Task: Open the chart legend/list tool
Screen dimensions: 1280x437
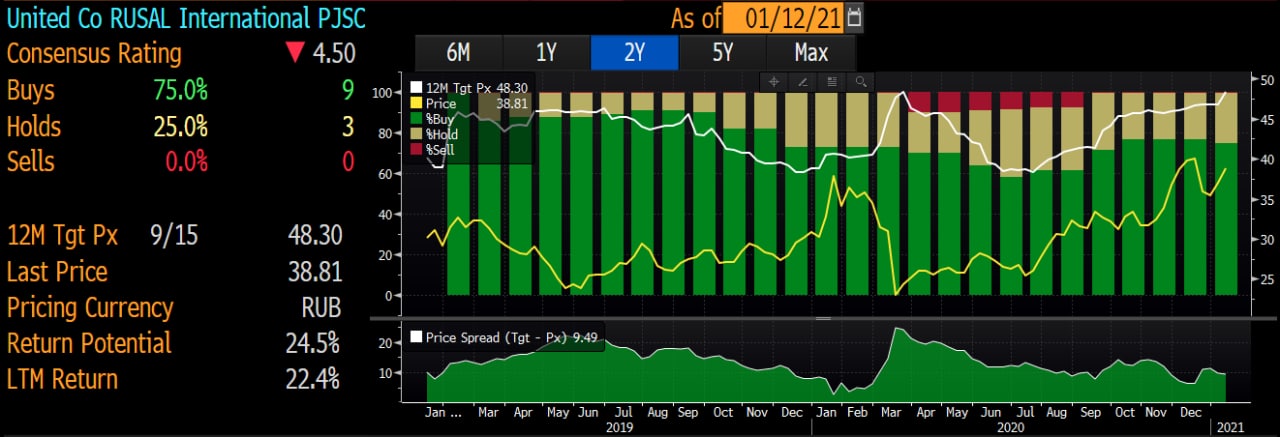Action: pyautogui.click(x=831, y=82)
